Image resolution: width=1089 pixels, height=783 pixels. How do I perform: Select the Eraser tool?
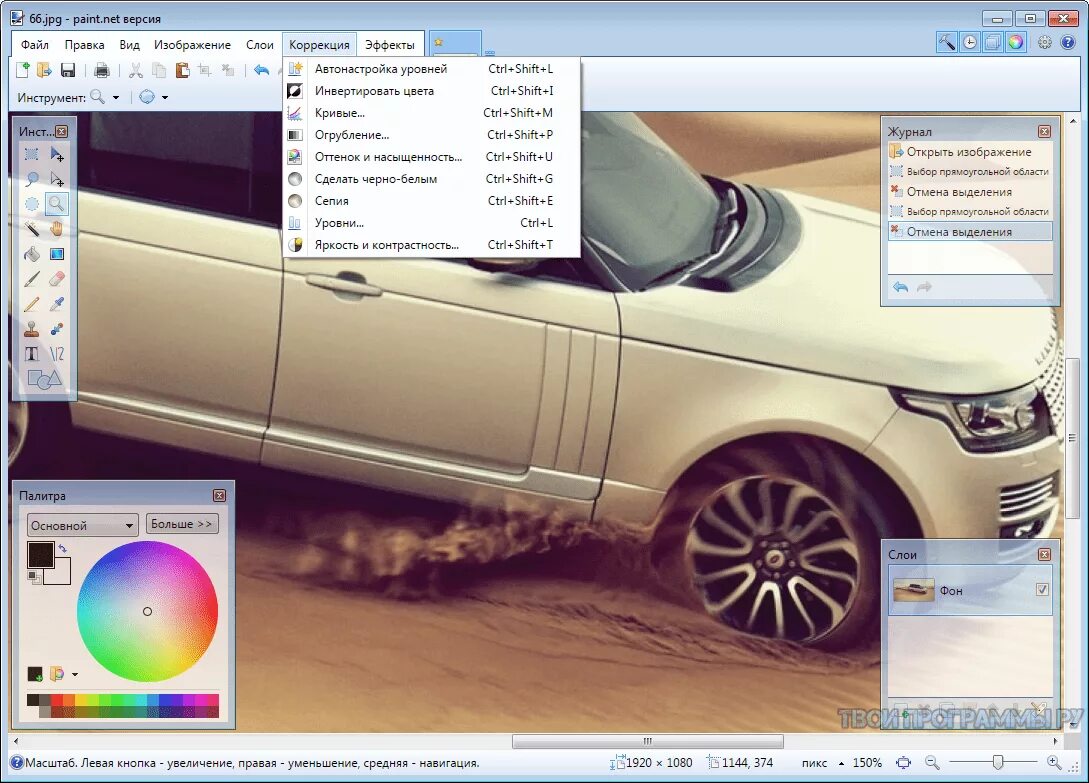pyautogui.click(x=57, y=279)
